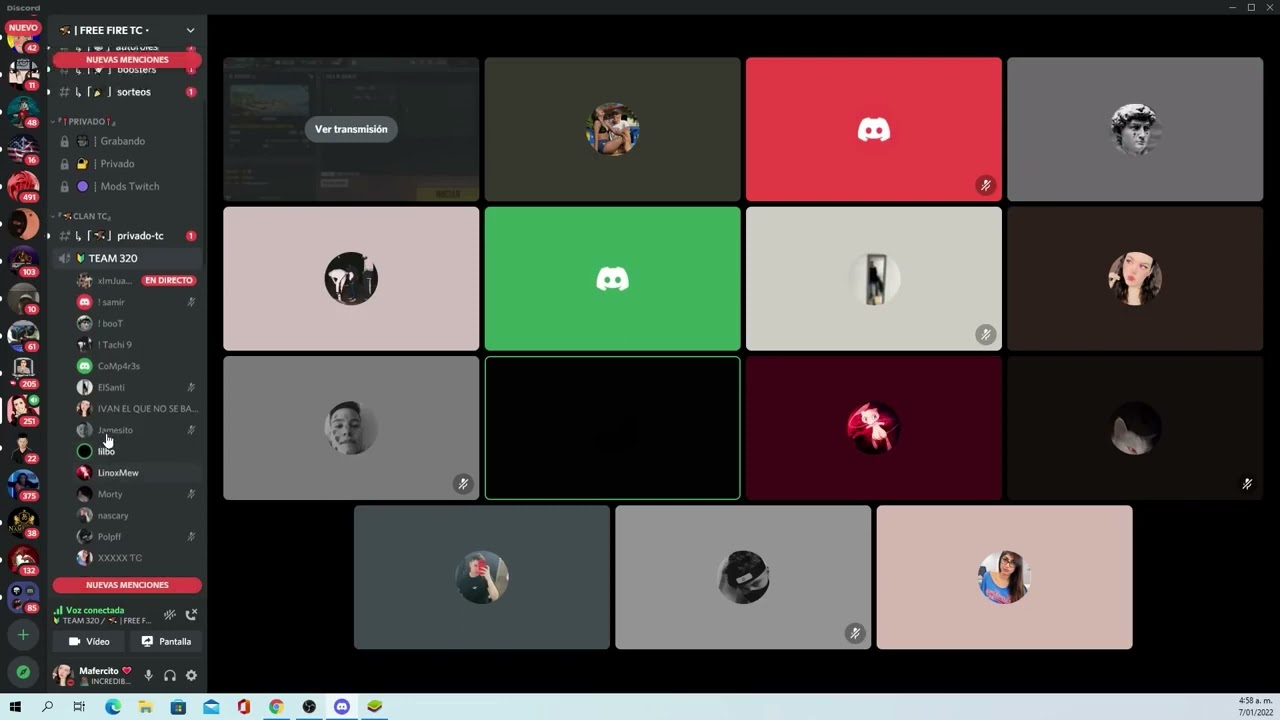This screenshot has height=720, width=1280.
Task: Open server icon with 103 badge
Action: [23, 261]
